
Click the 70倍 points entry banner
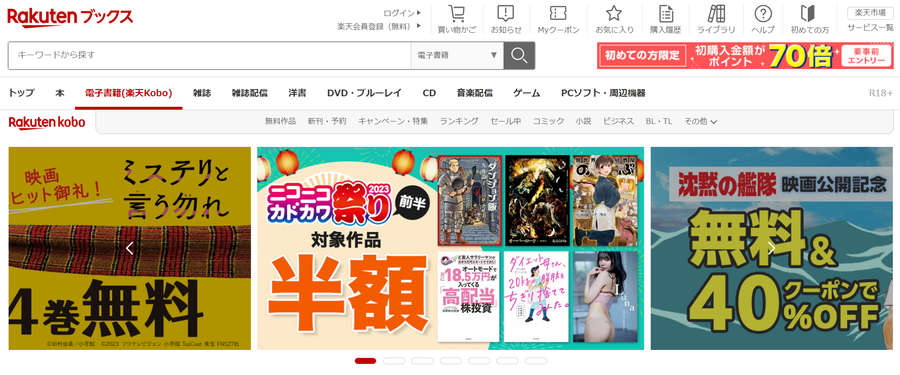(x=745, y=56)
